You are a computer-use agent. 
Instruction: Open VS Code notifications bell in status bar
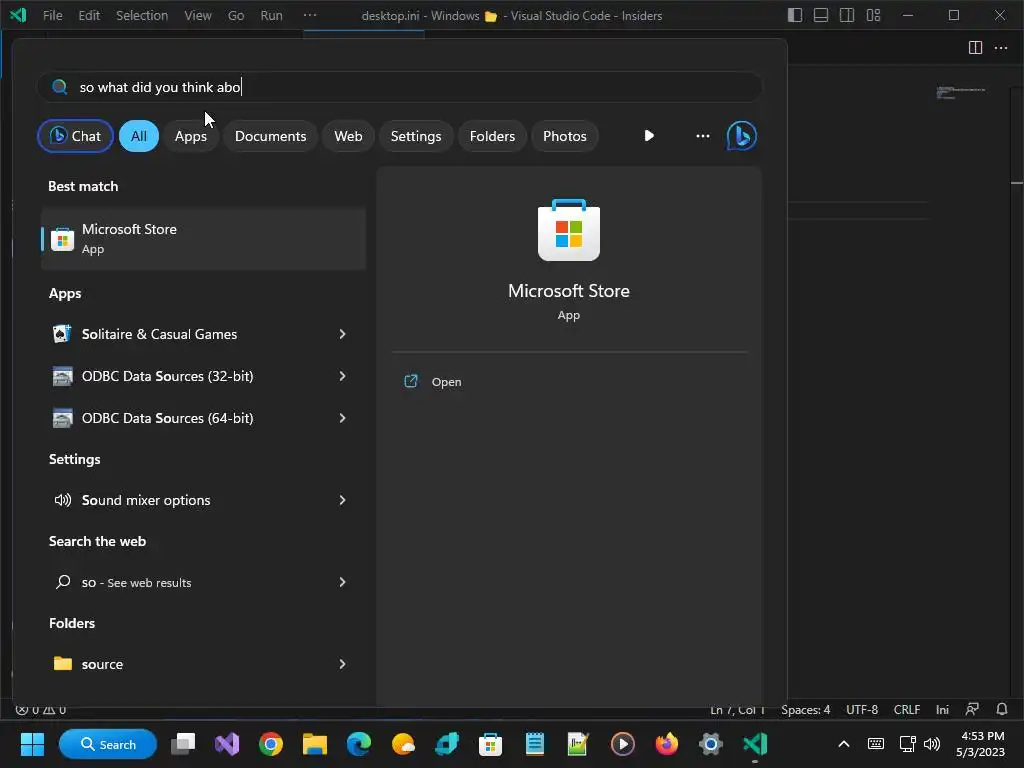pyautogui.click(x=1002, y=709)
